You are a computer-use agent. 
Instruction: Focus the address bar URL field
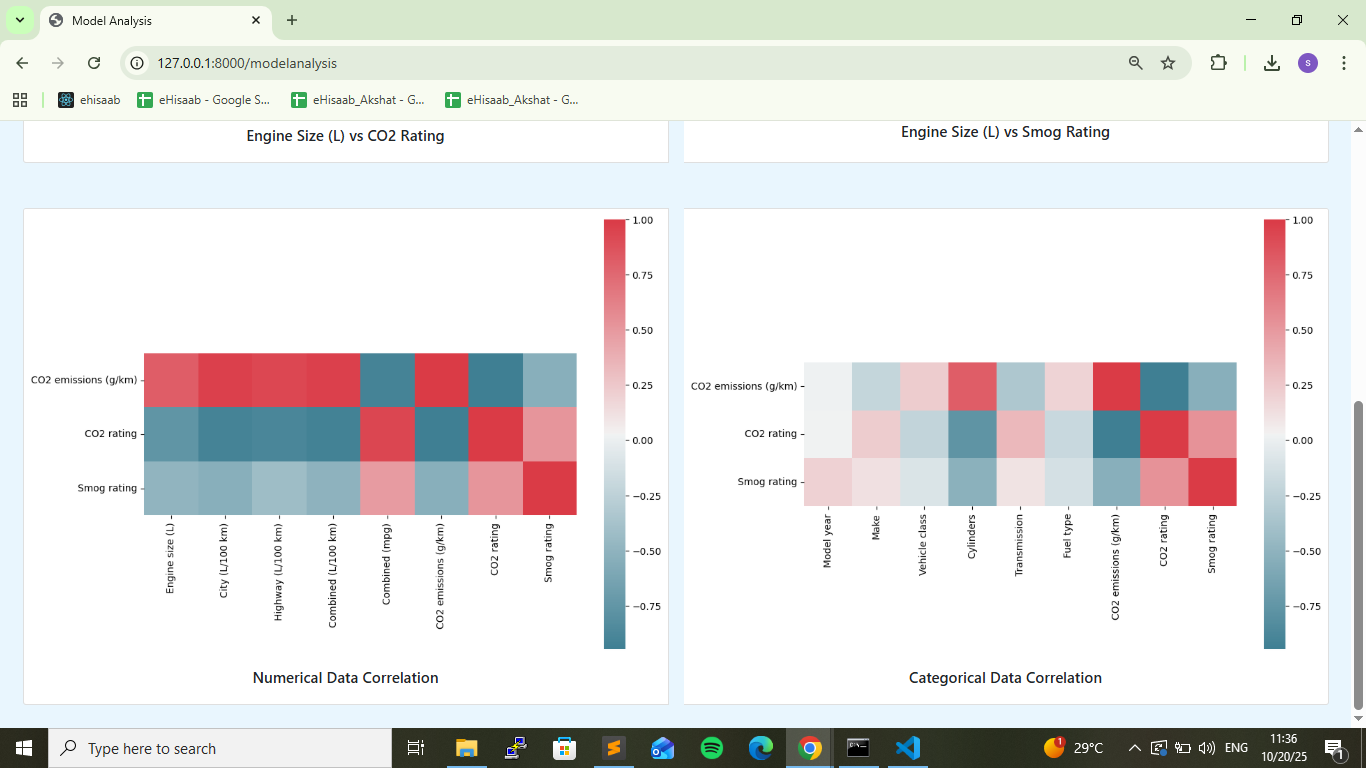600,63
